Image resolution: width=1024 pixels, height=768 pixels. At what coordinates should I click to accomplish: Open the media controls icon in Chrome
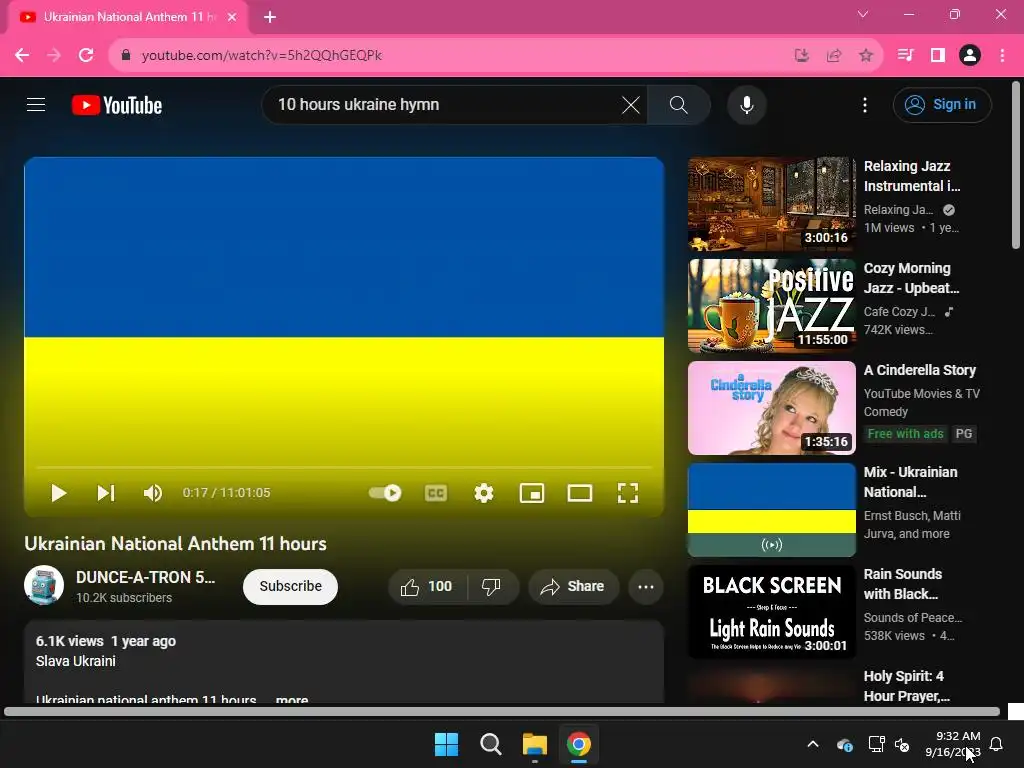(906, 56)
